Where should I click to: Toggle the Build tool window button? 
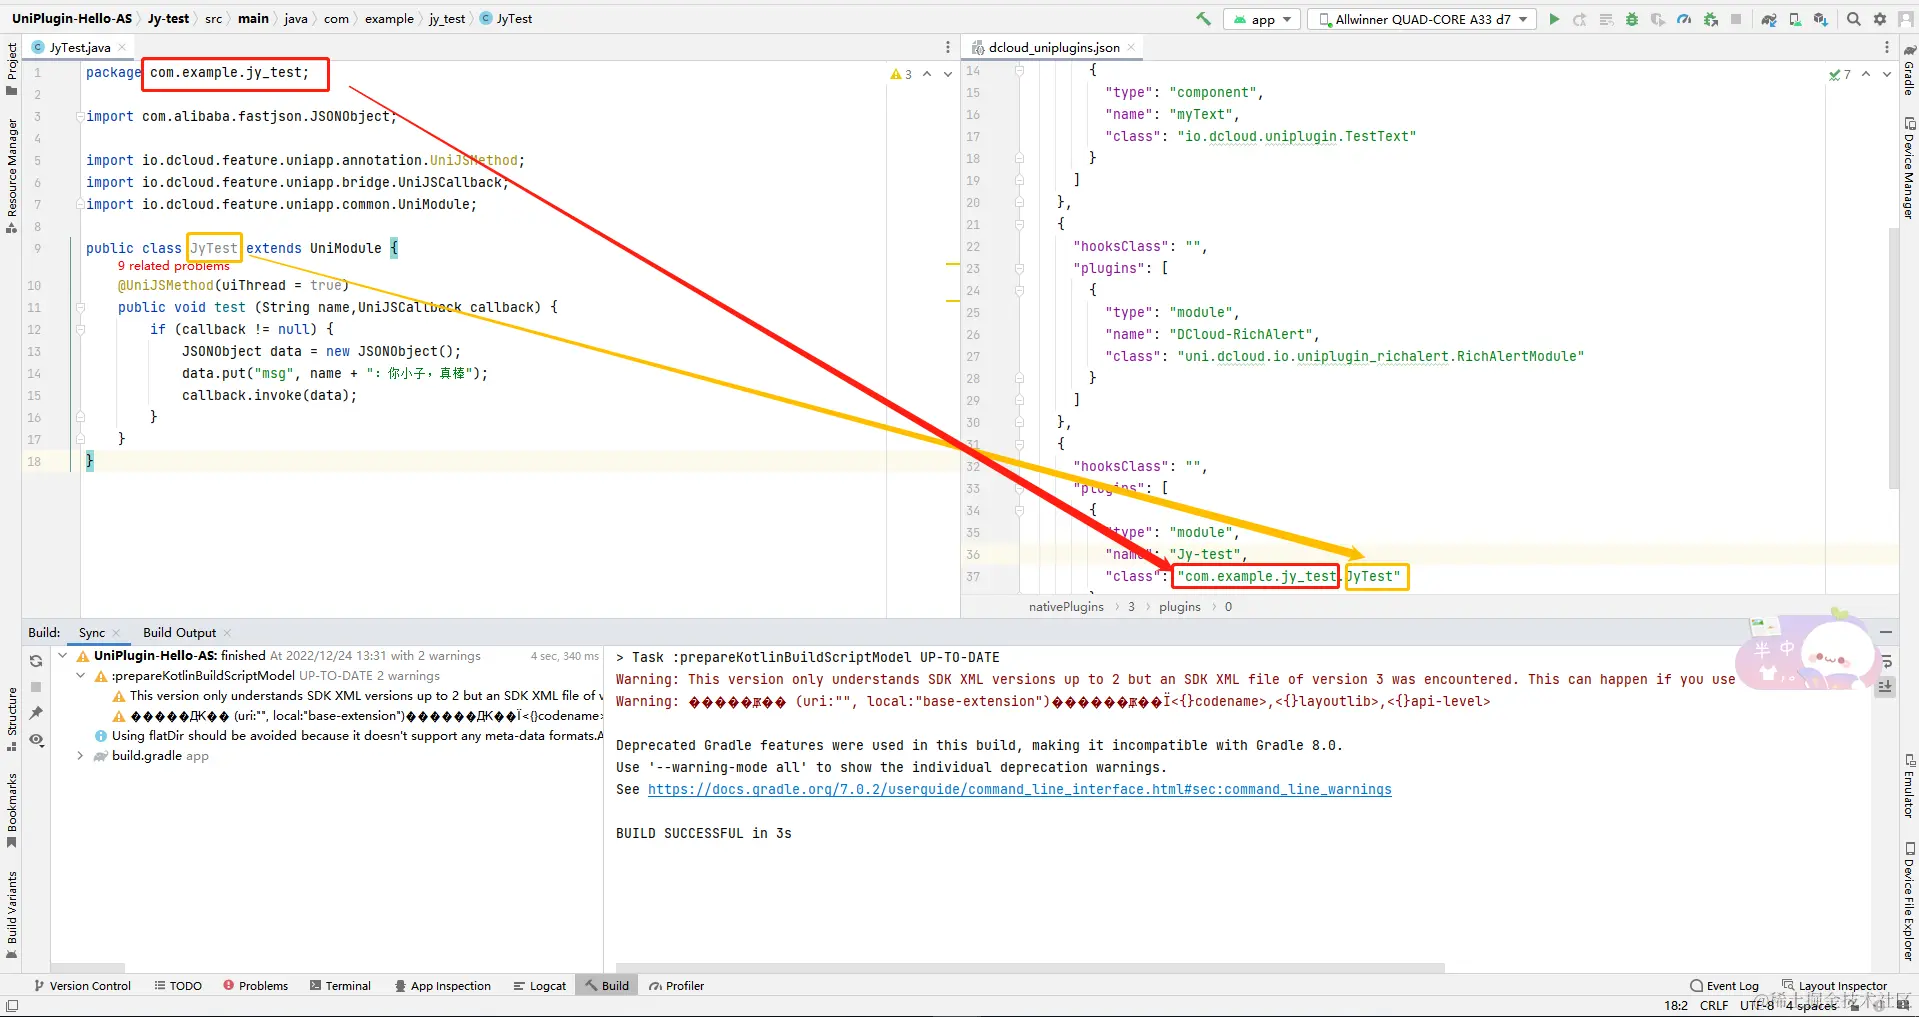pos(607,986)
